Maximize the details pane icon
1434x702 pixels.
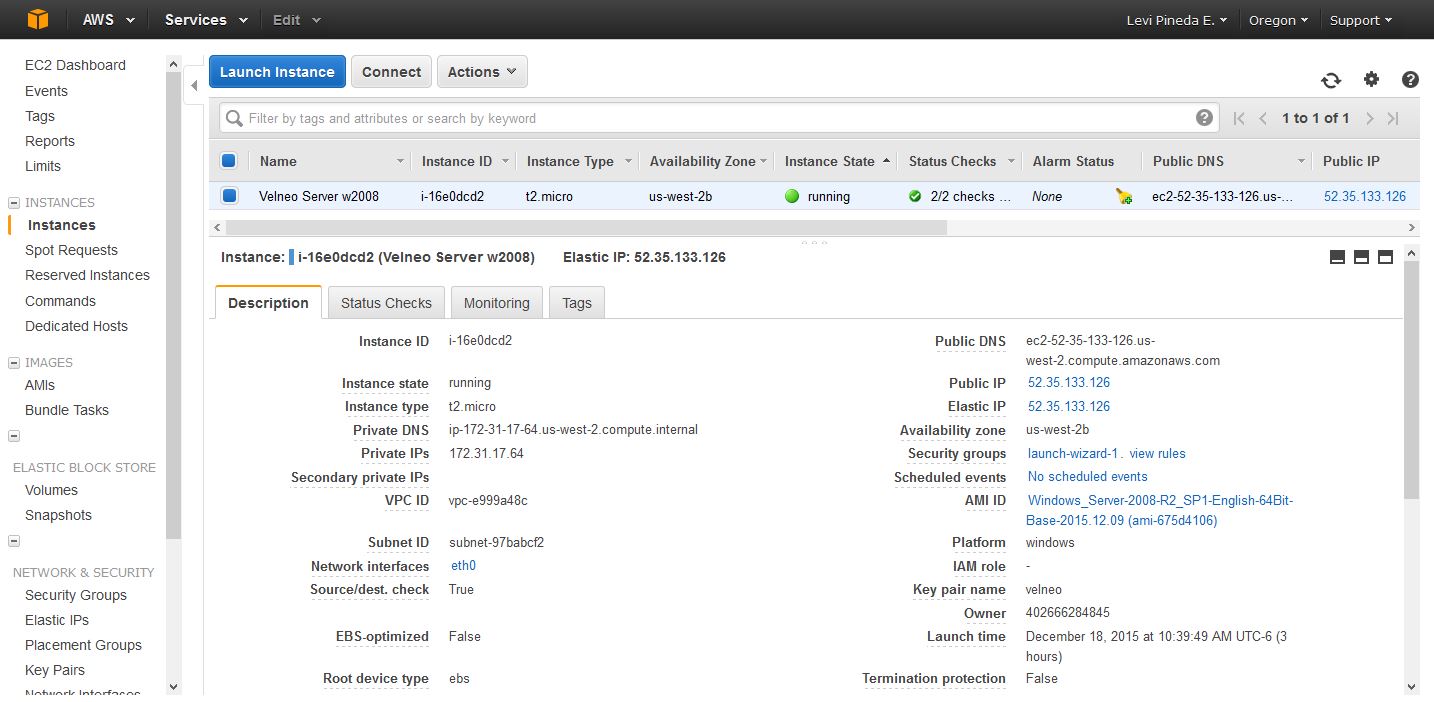point(1385,257)
